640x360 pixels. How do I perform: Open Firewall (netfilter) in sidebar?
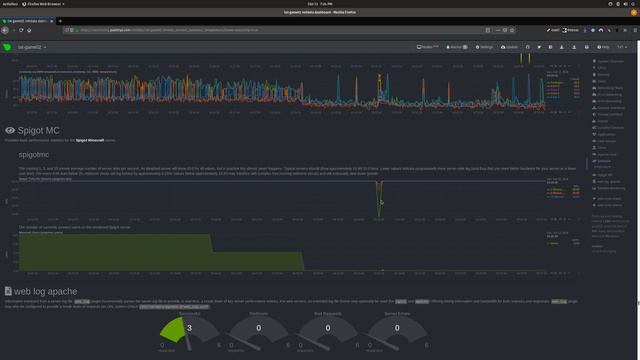click(x=607, y=114)
